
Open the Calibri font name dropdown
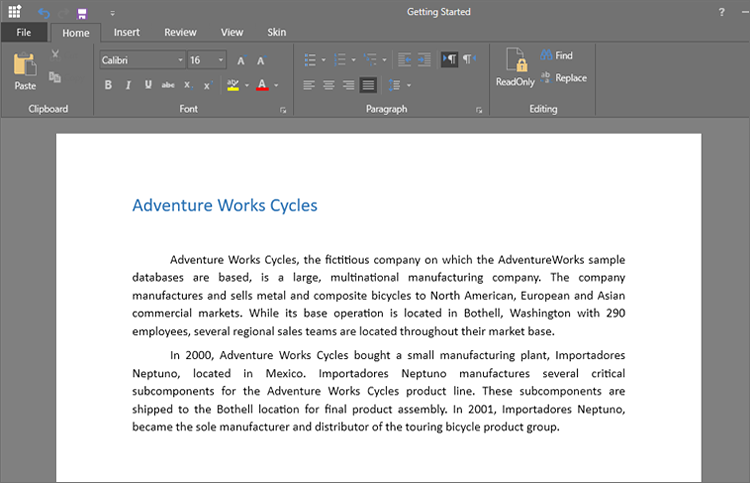(181, 60)
